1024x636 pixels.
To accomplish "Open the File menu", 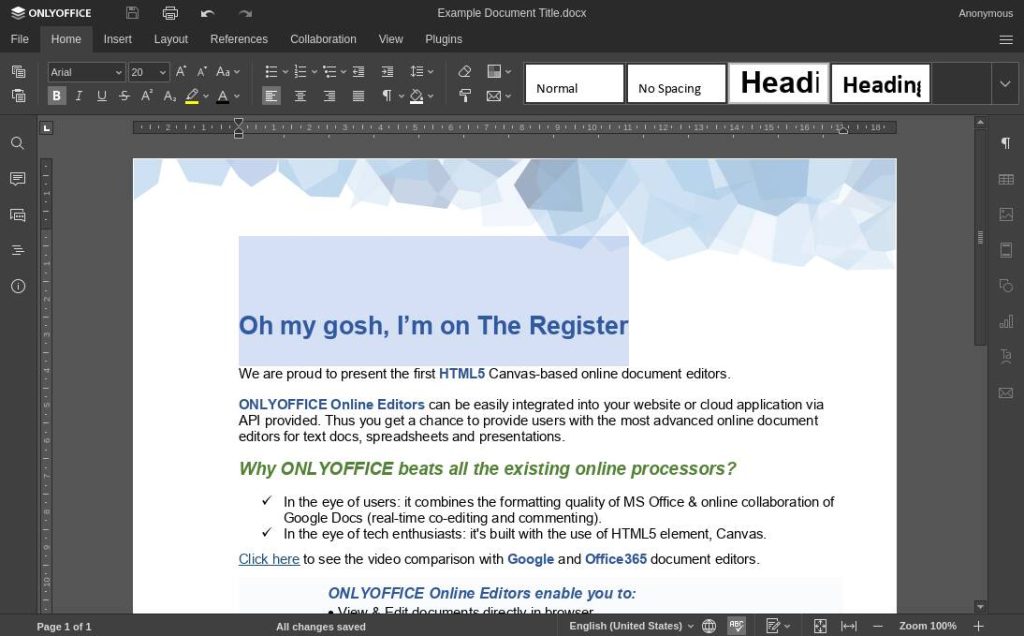I will 20,39.
